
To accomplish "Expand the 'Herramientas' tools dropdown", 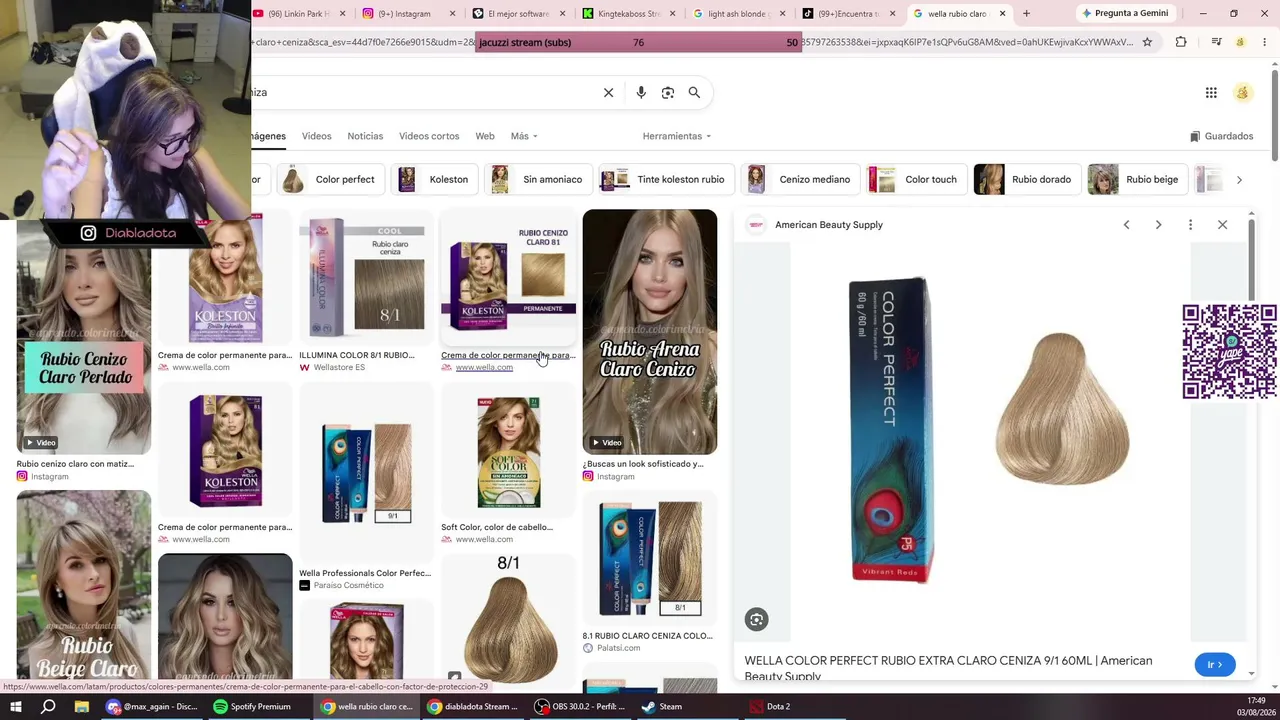I will [x=677, y=136].
